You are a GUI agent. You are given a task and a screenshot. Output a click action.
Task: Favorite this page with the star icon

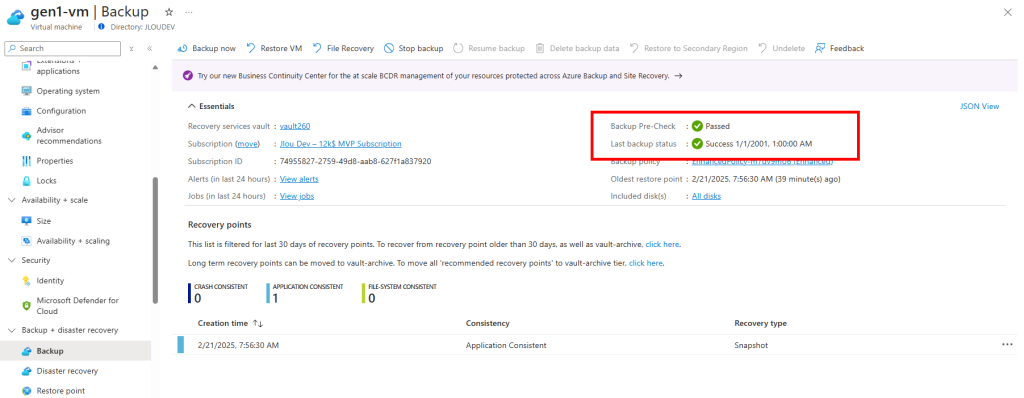169,12
